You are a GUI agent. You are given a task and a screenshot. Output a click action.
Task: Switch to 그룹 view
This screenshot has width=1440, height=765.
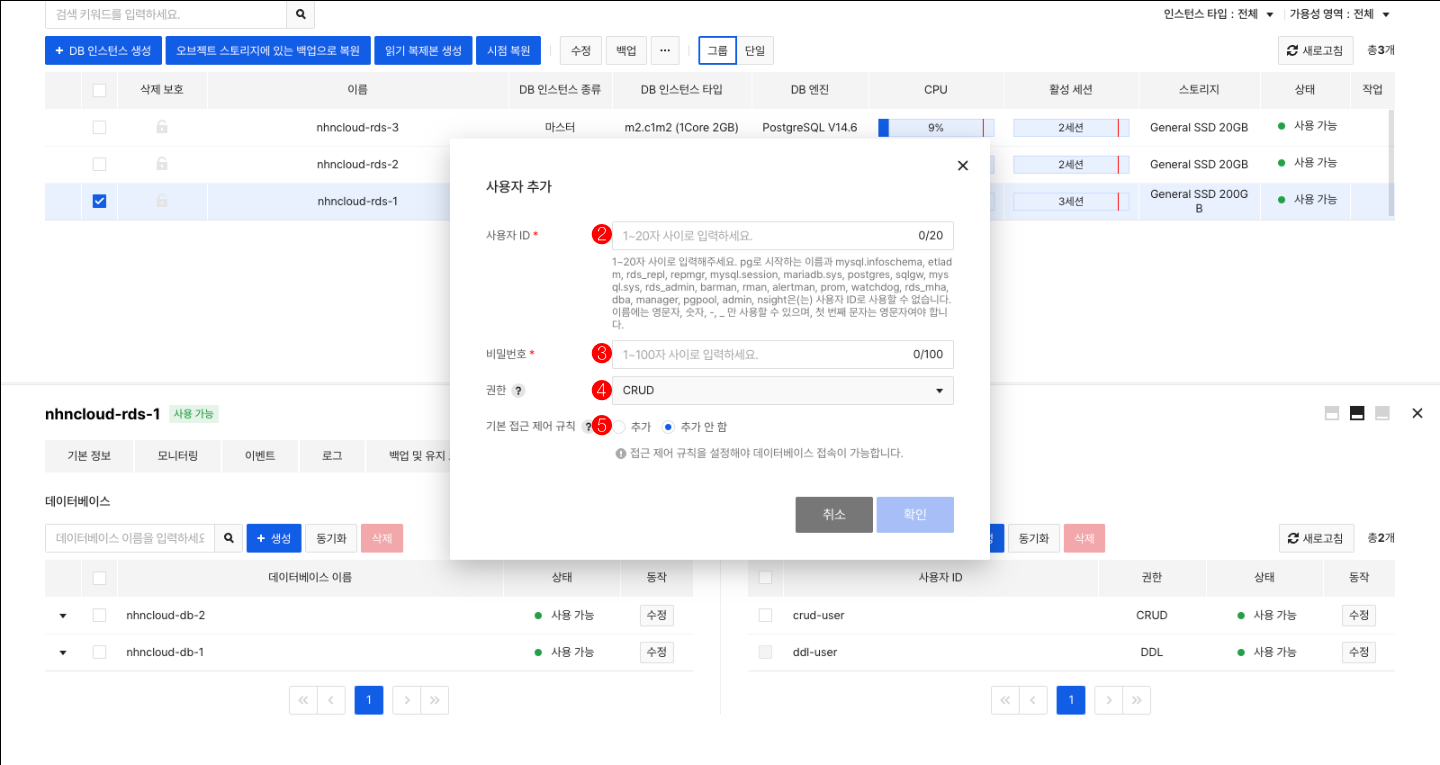[x=718, y=50]
